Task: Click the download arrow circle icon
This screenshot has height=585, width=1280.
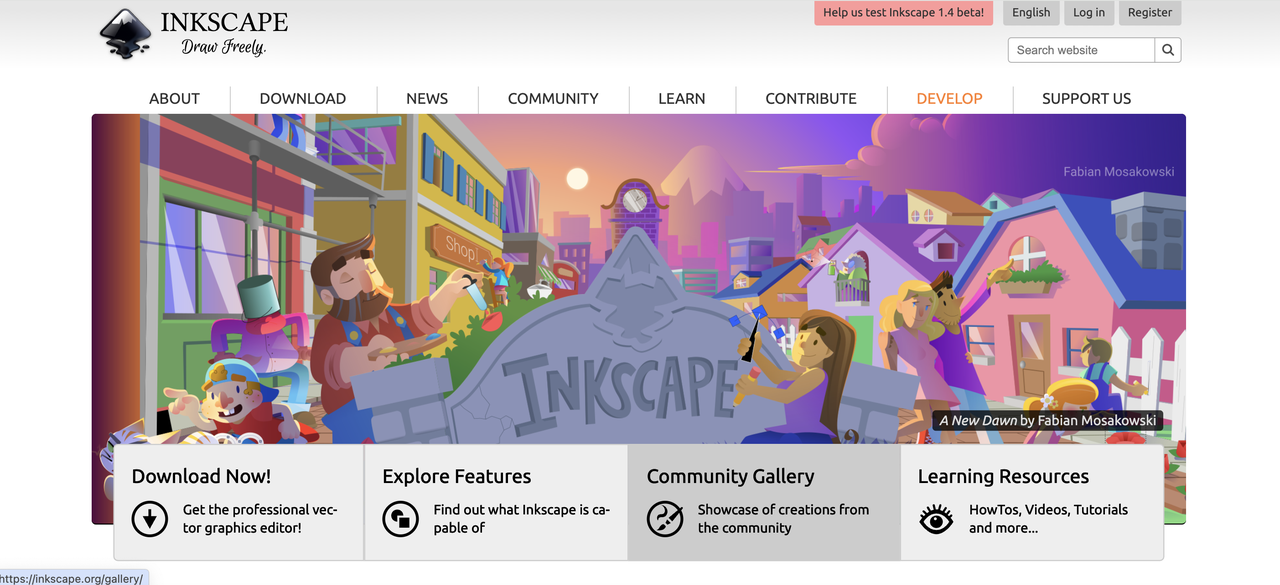Action: coord(150,518)
